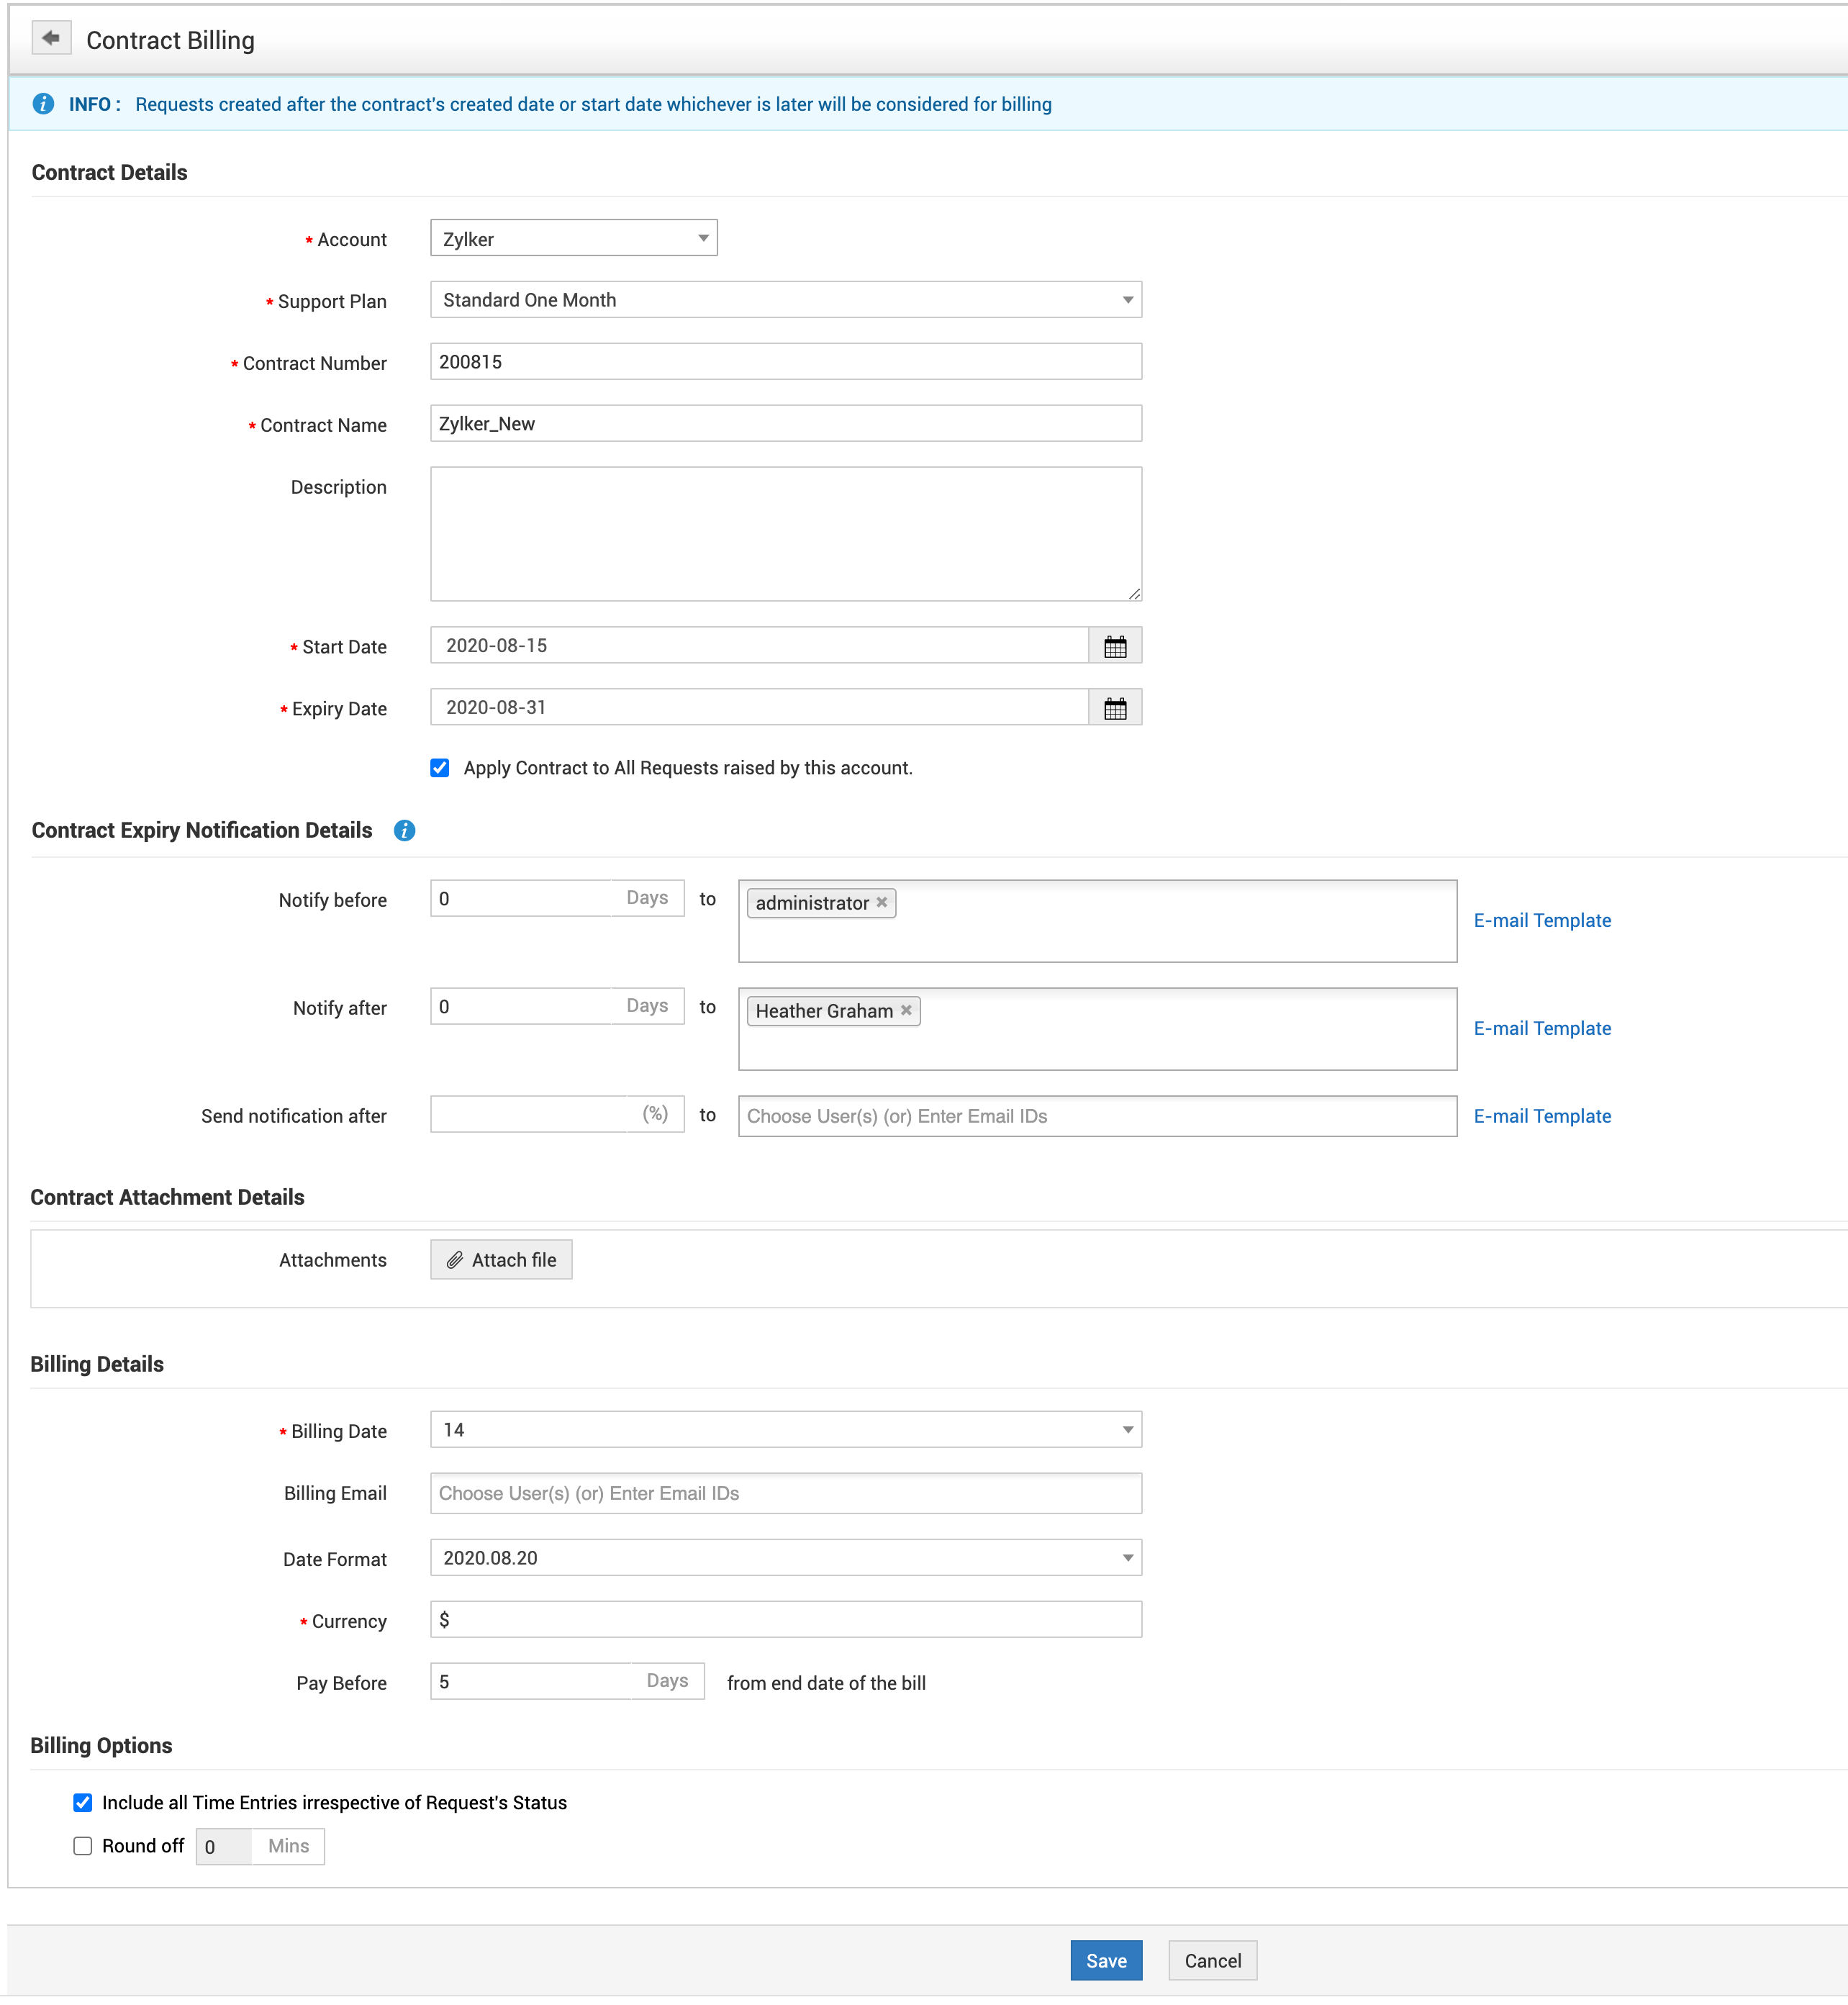Open the Billing Date dropdown
Image resolution: width=1848 pixels, height=2005 pixels.
click(785, 1430)
